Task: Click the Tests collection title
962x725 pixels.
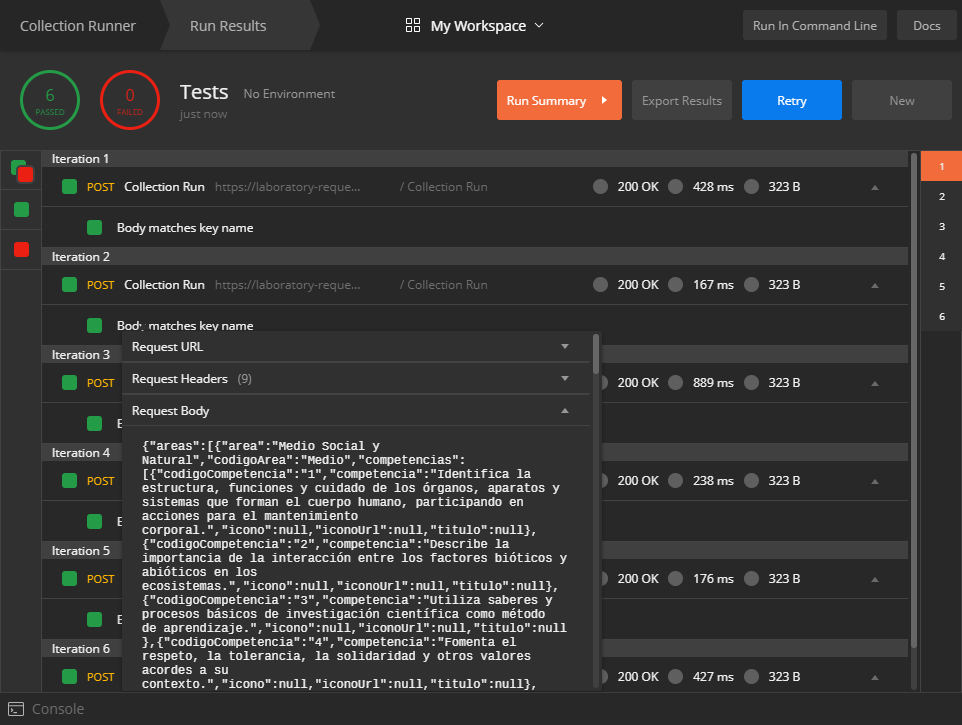Action: click(x=204, y=92)
